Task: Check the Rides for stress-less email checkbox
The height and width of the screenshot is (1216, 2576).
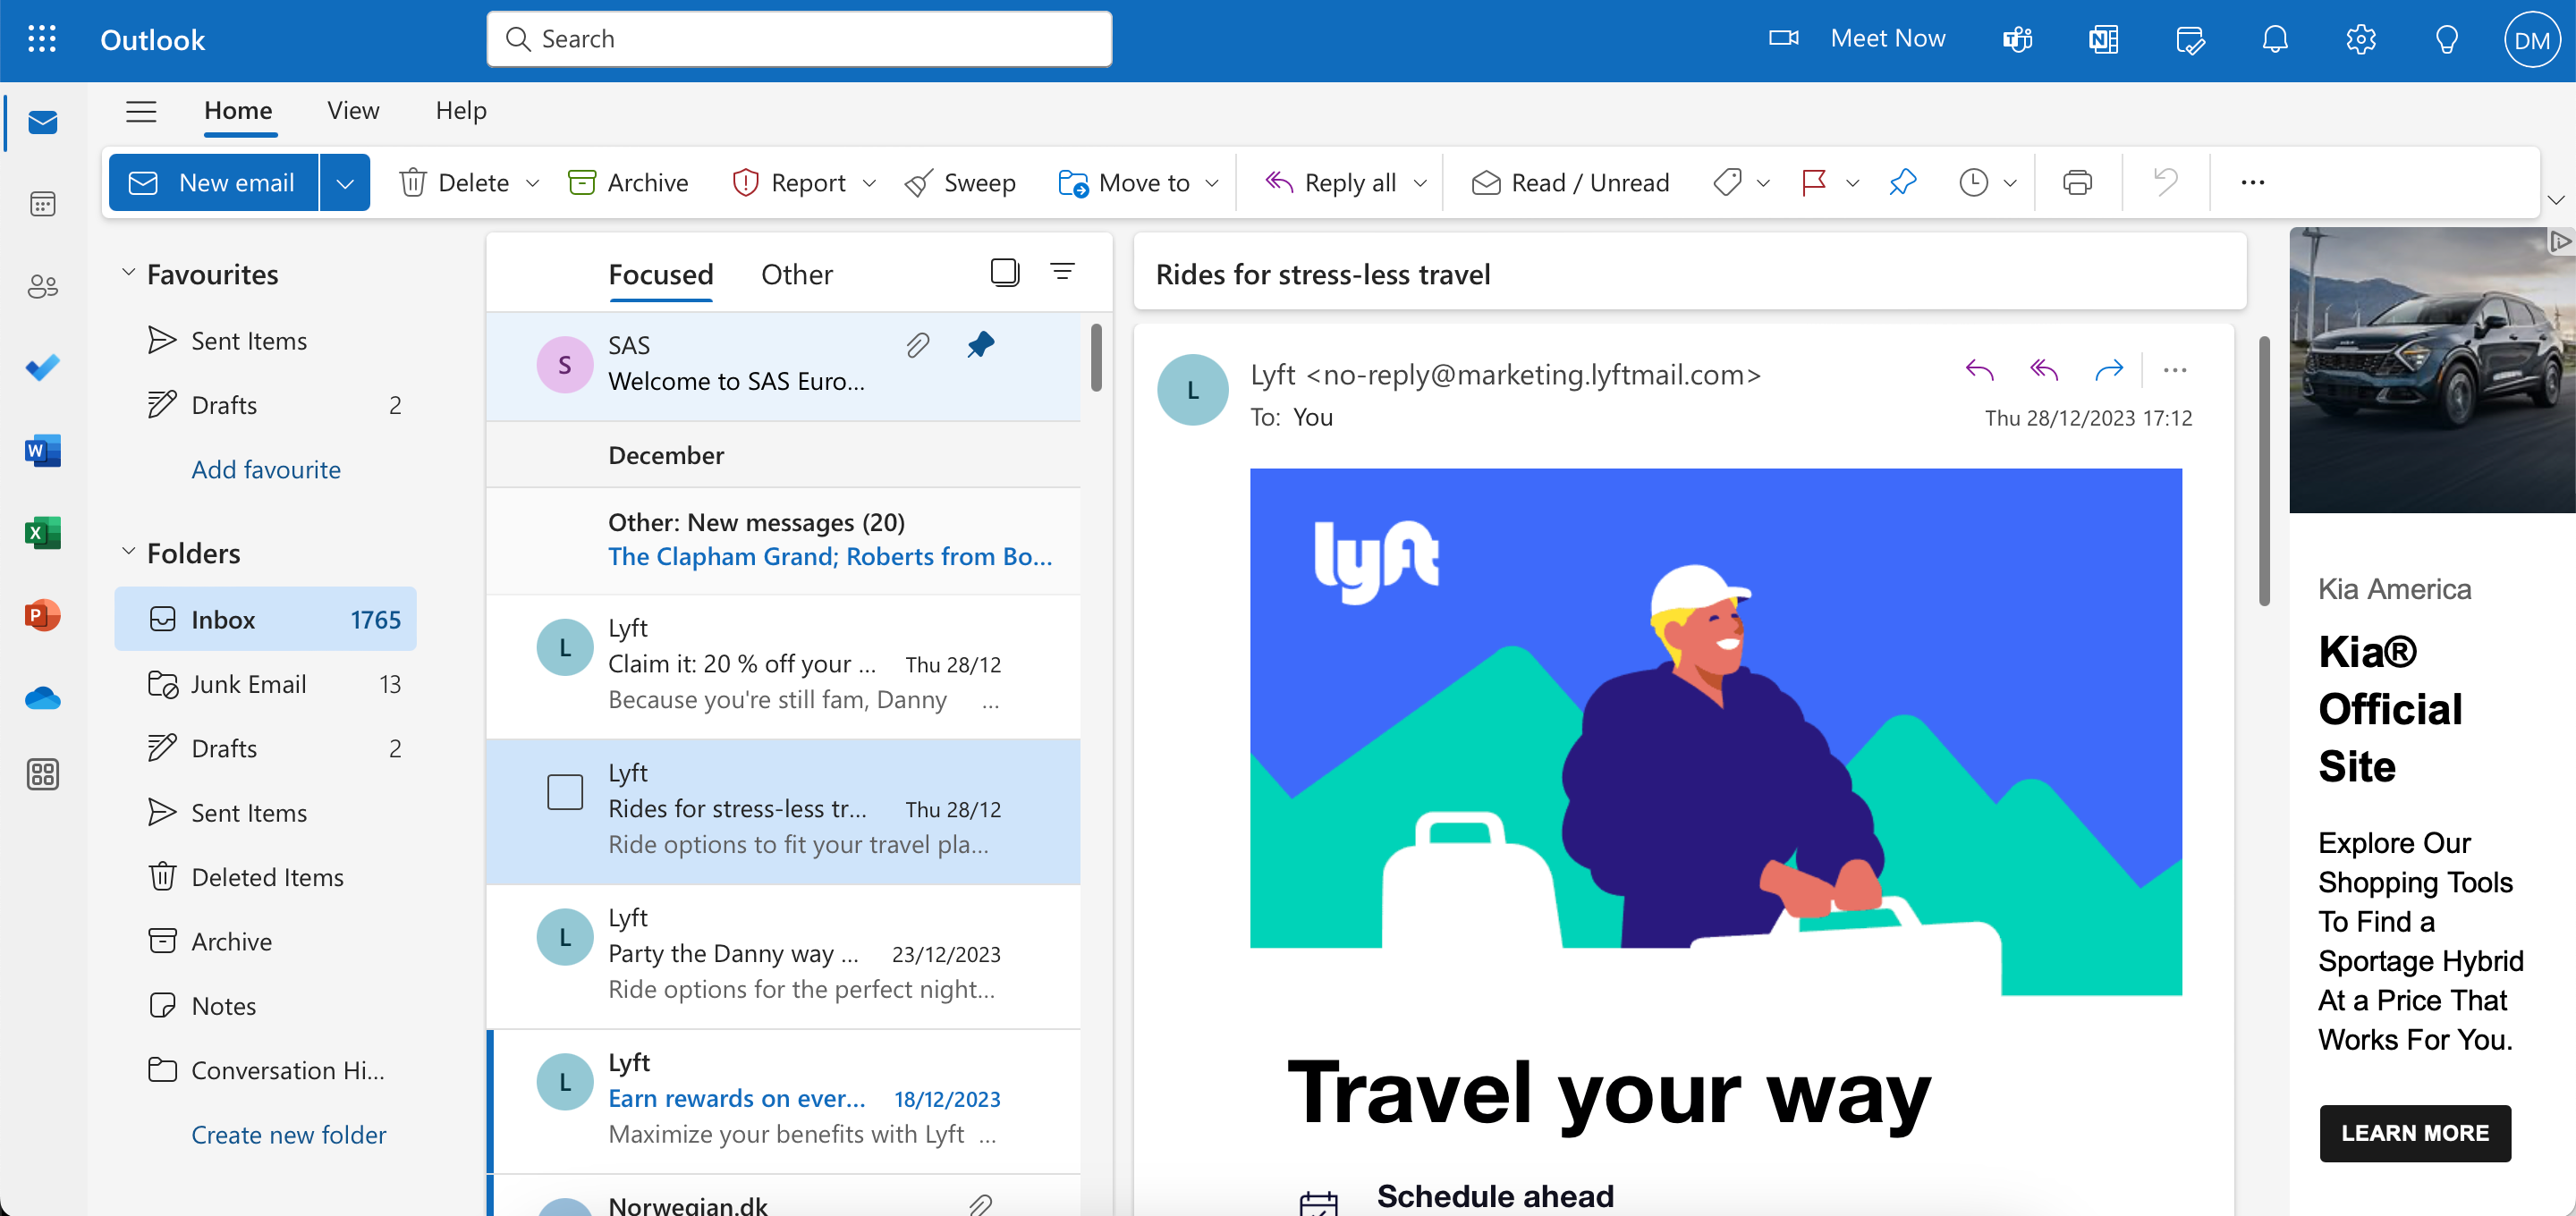Action: (x=565, y=791)
